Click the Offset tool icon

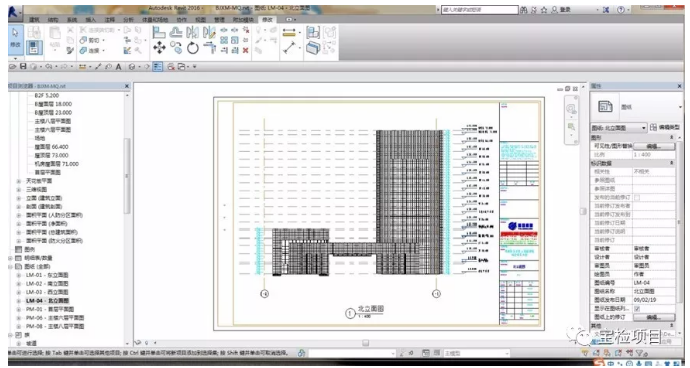tap(176, 32)
